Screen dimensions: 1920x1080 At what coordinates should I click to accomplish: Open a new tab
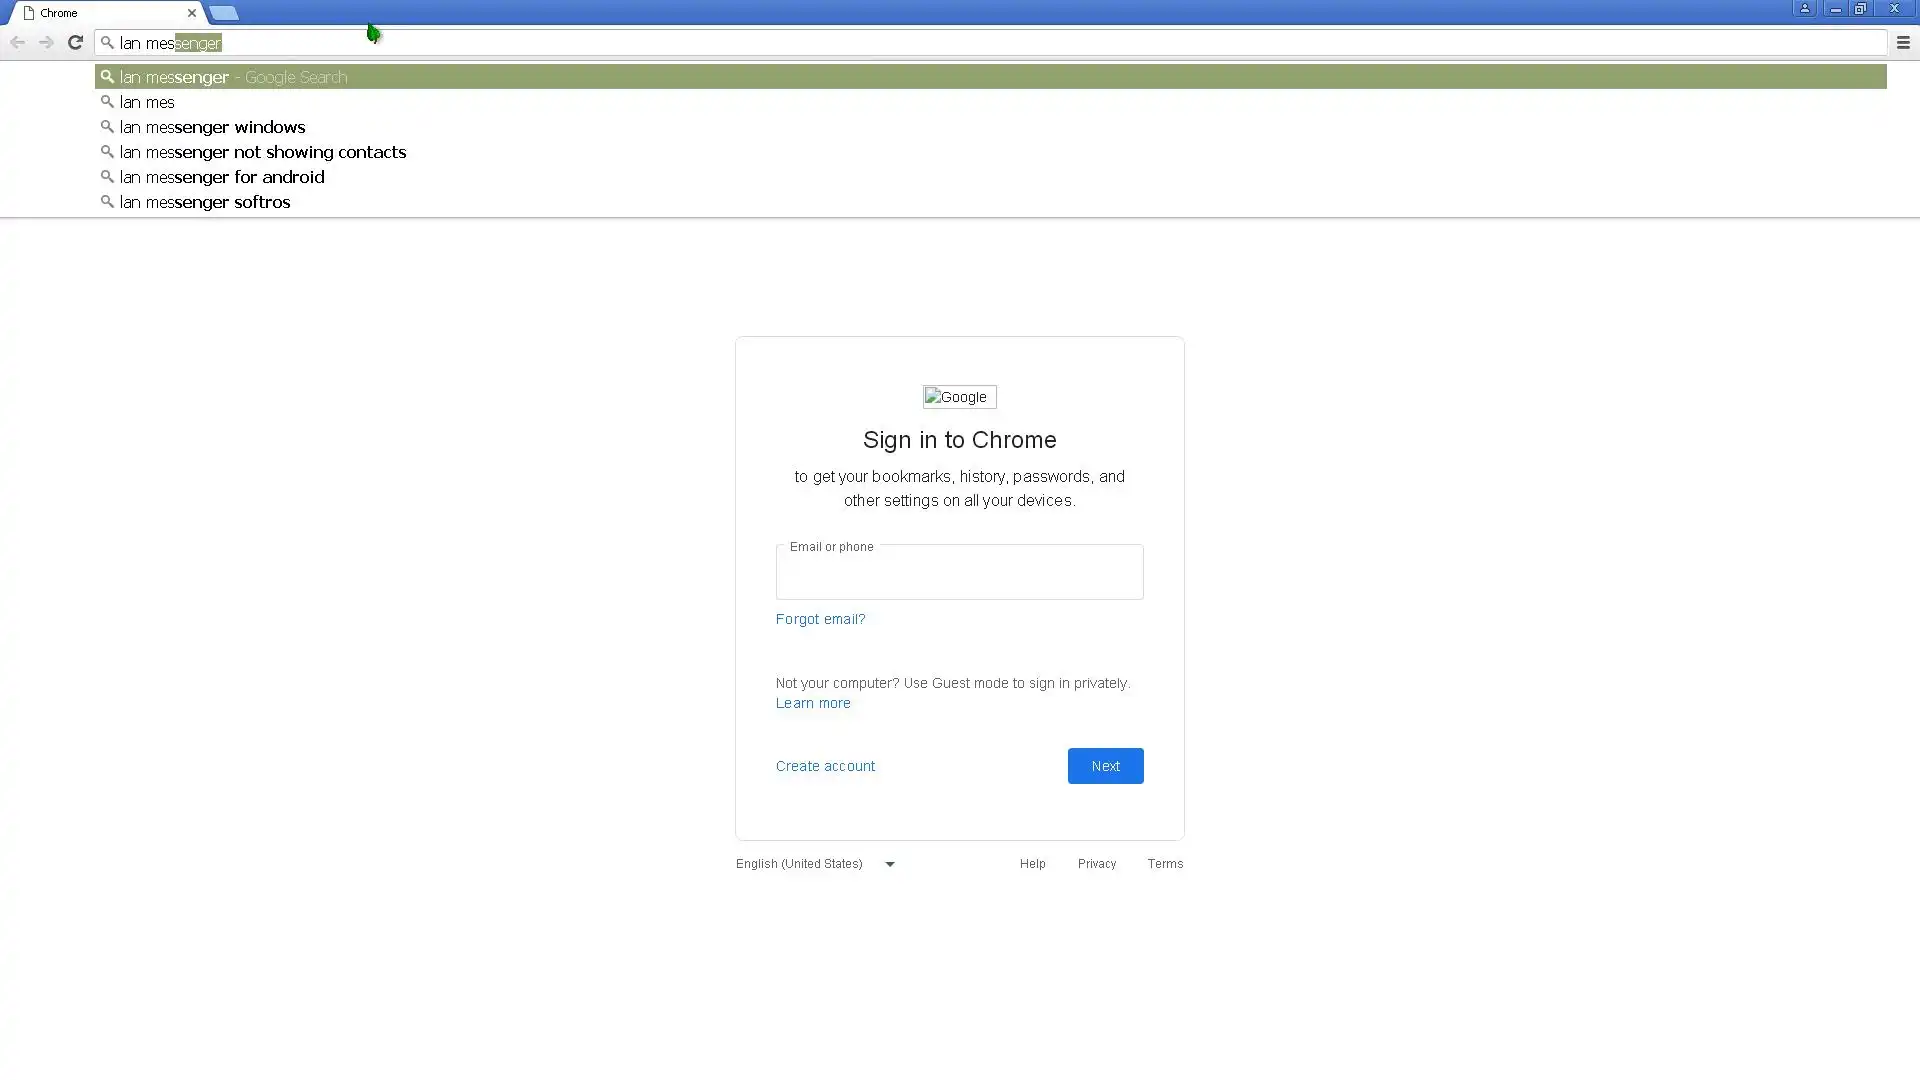[224, 13]
